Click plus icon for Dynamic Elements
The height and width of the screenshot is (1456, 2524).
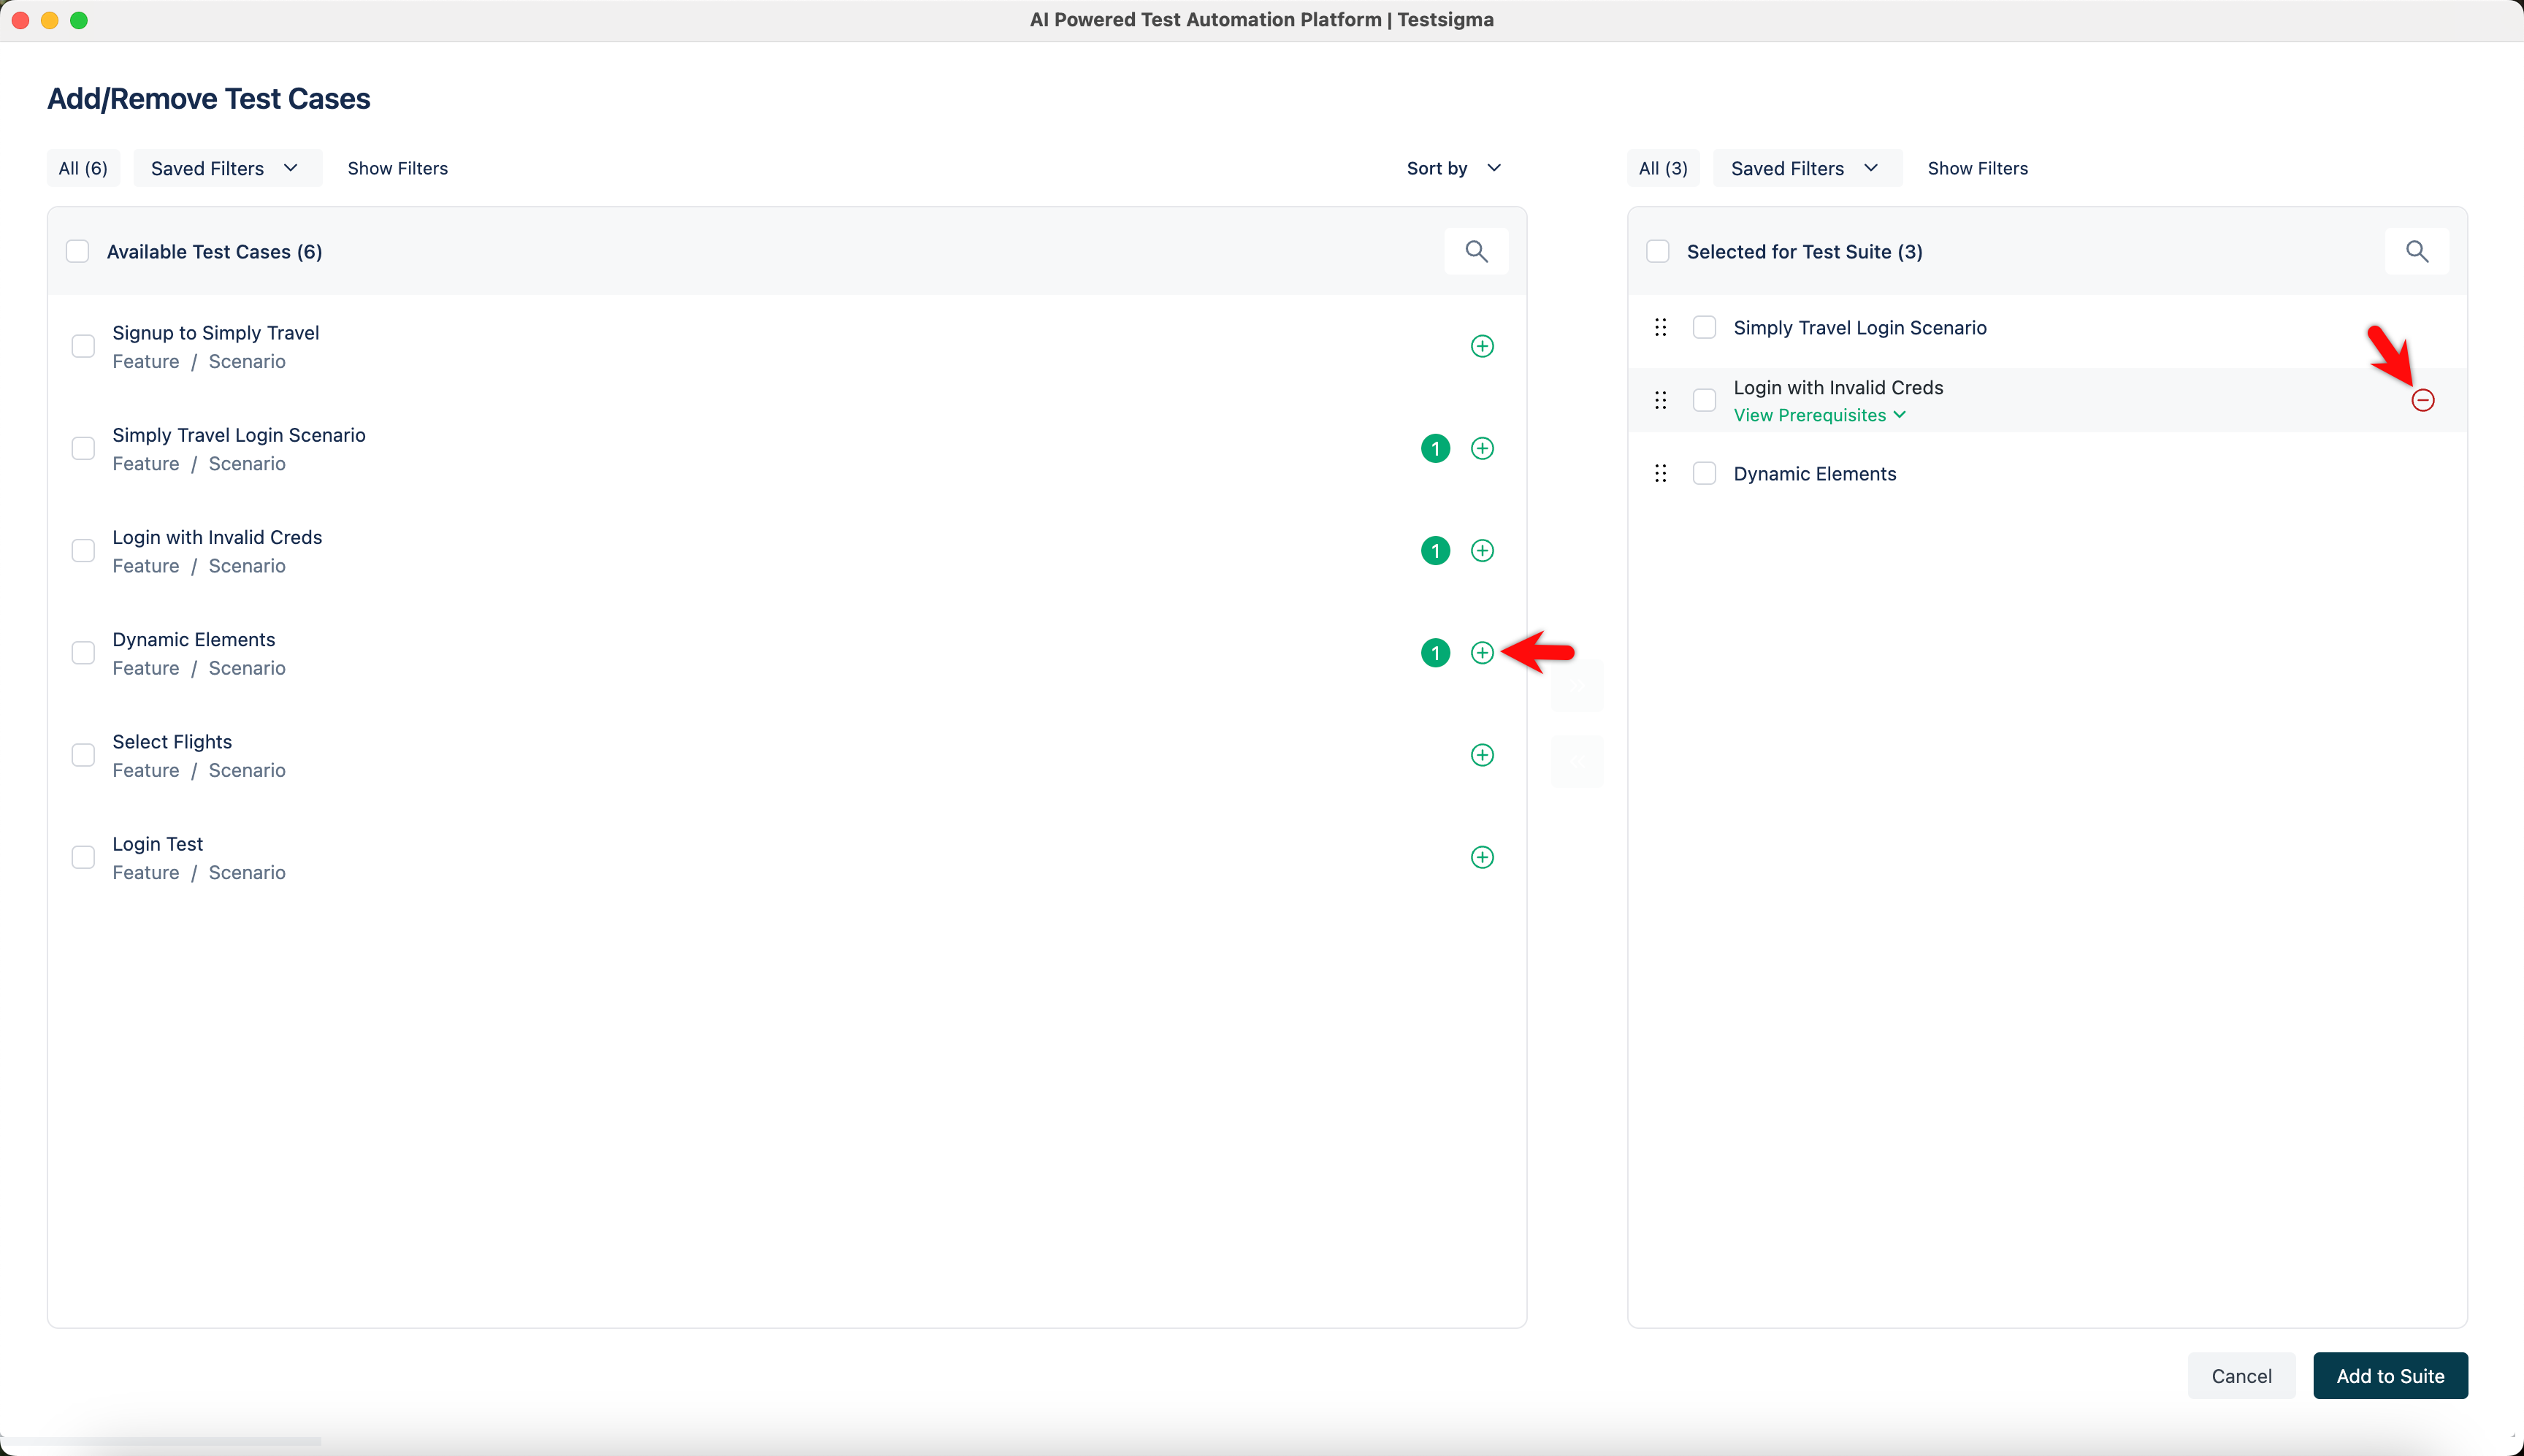(1482, 653)
